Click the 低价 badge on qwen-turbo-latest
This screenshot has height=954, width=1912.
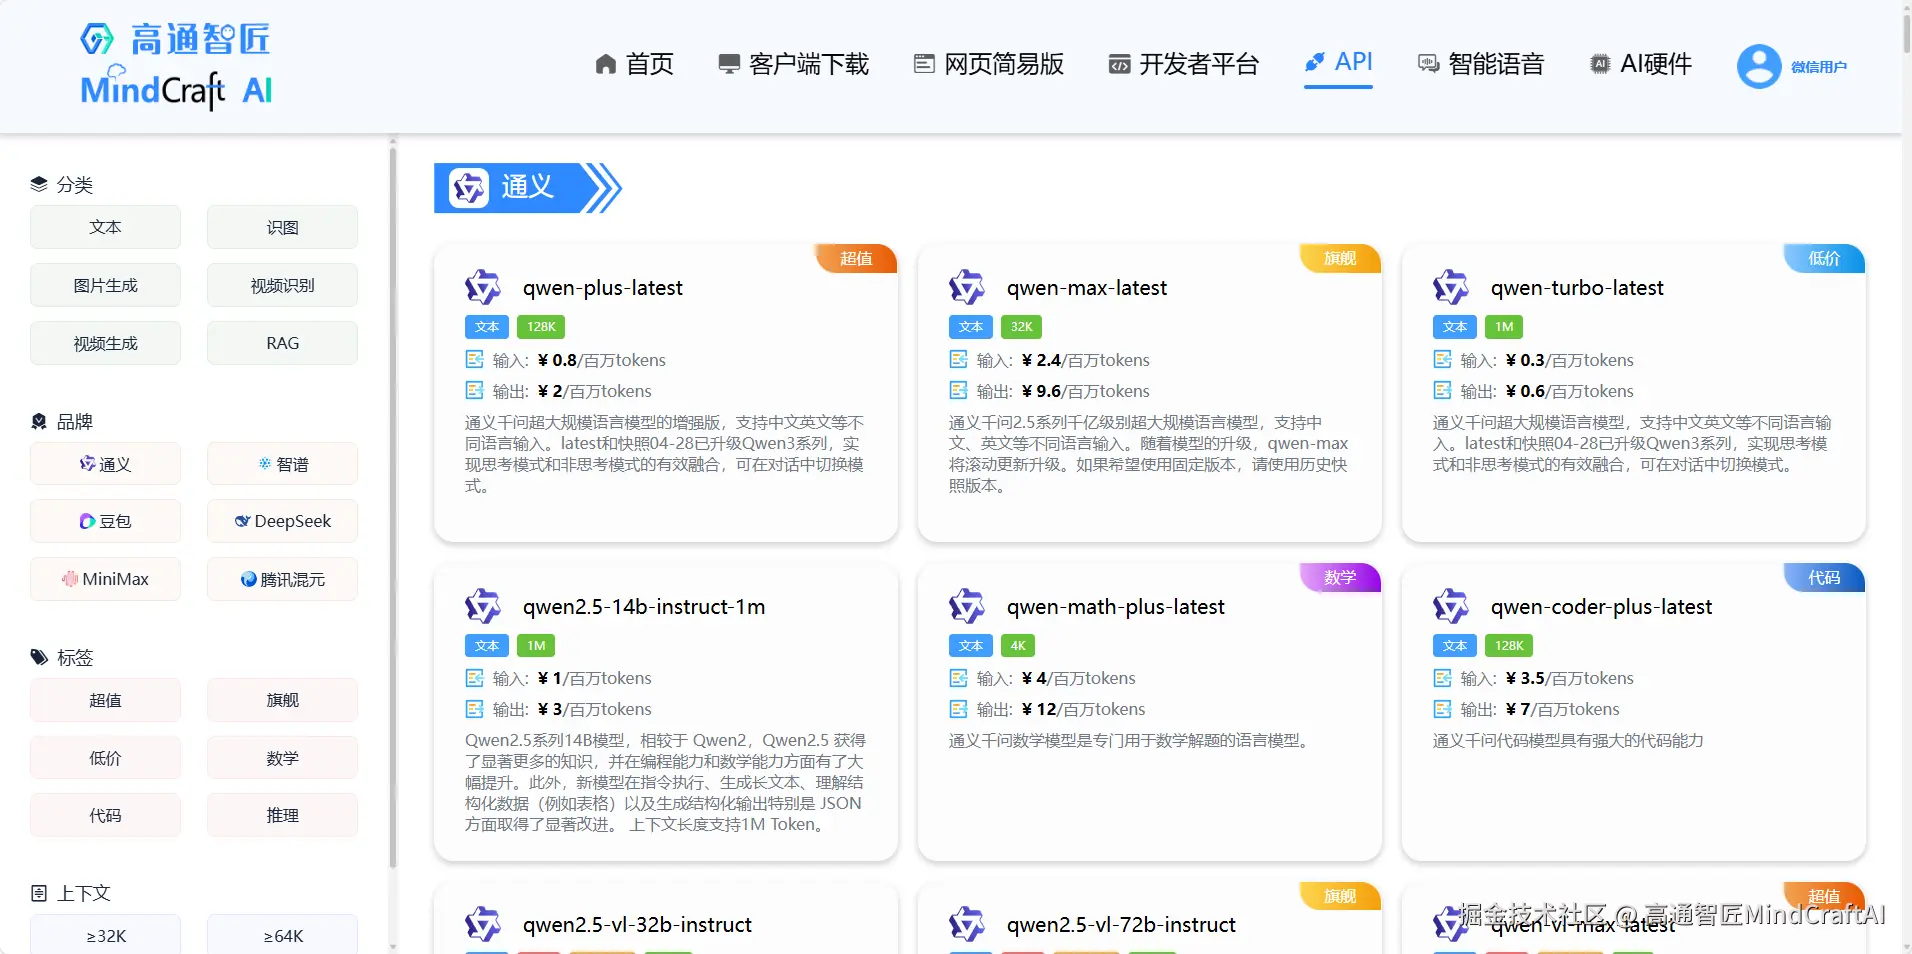click(x=1824, y=258)
